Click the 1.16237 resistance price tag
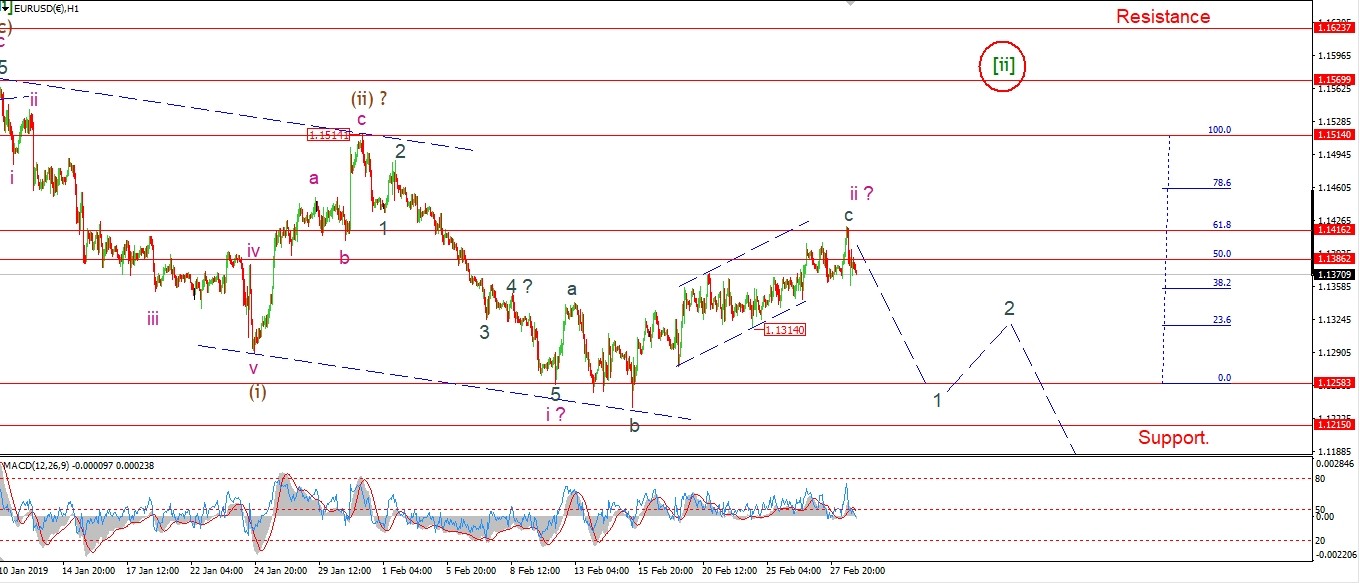Screen dimensions: 1360x583 tap(1335, 28)
